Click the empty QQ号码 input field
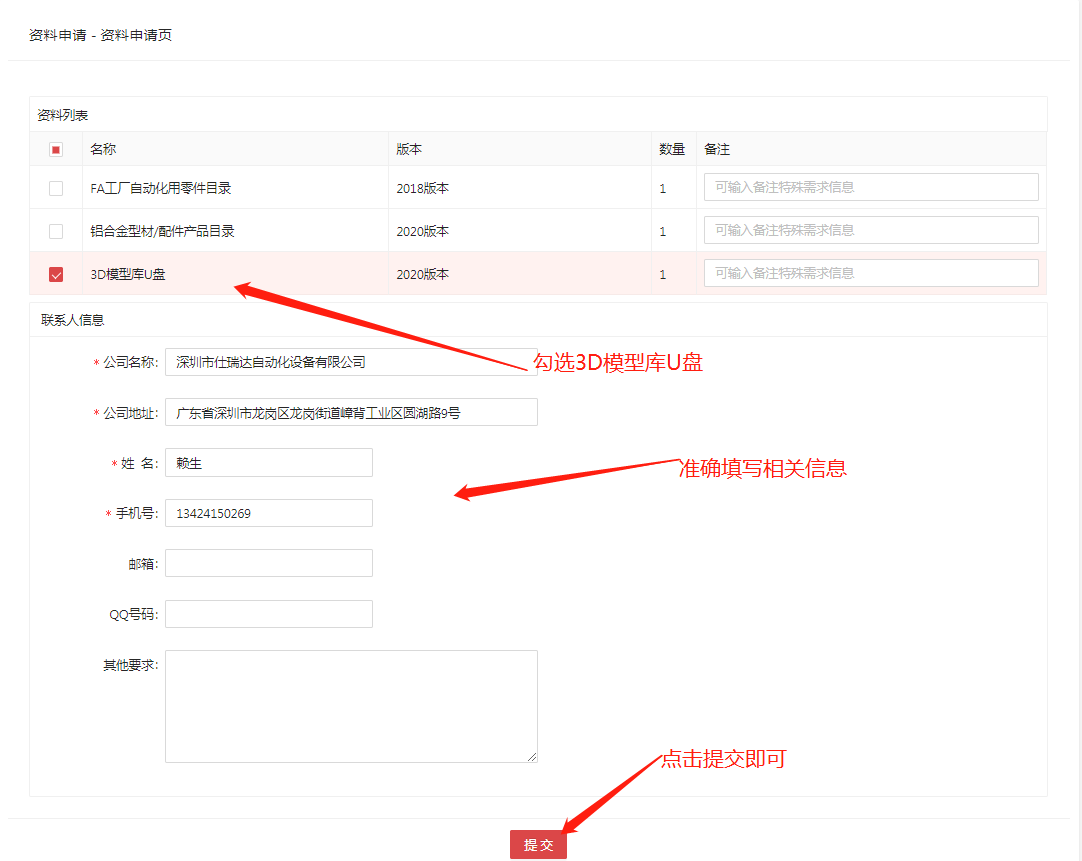 click(268, 614)
